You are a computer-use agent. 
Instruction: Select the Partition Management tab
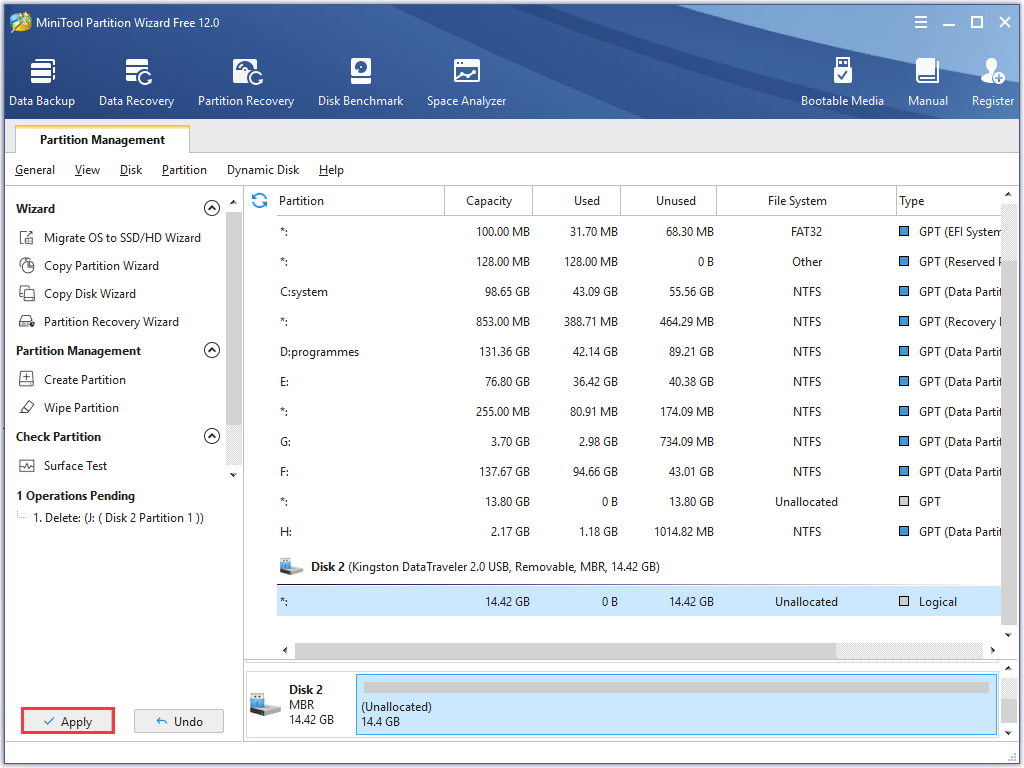(x=103, y=140)
